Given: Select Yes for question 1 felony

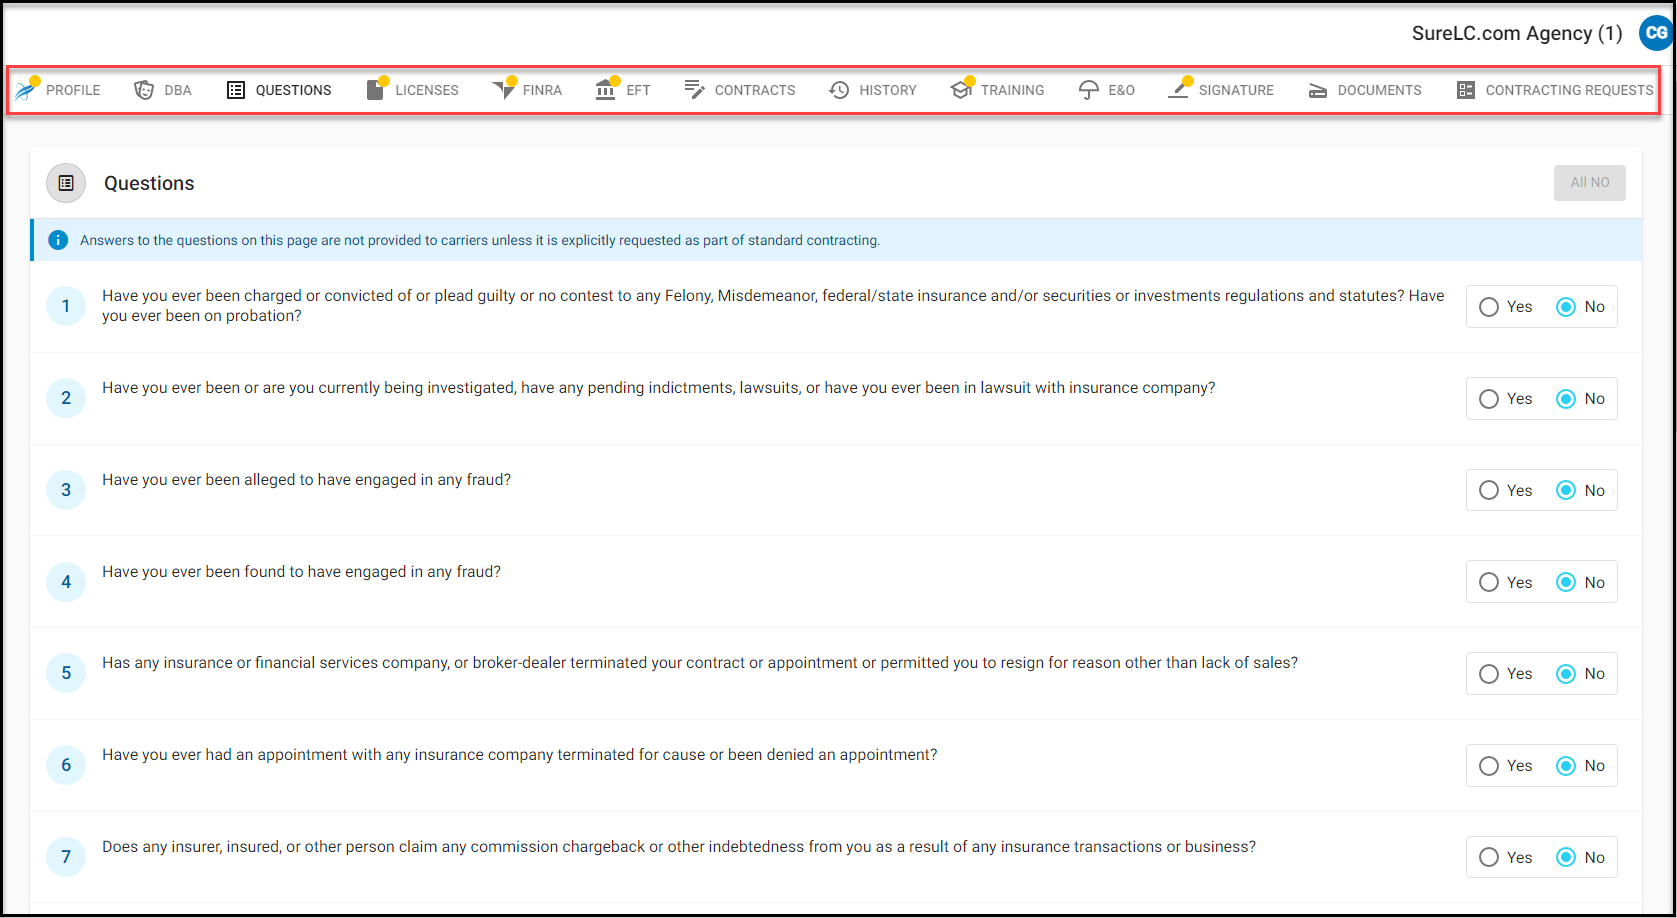Looking at the screenshot, I should coord(1489,307).
